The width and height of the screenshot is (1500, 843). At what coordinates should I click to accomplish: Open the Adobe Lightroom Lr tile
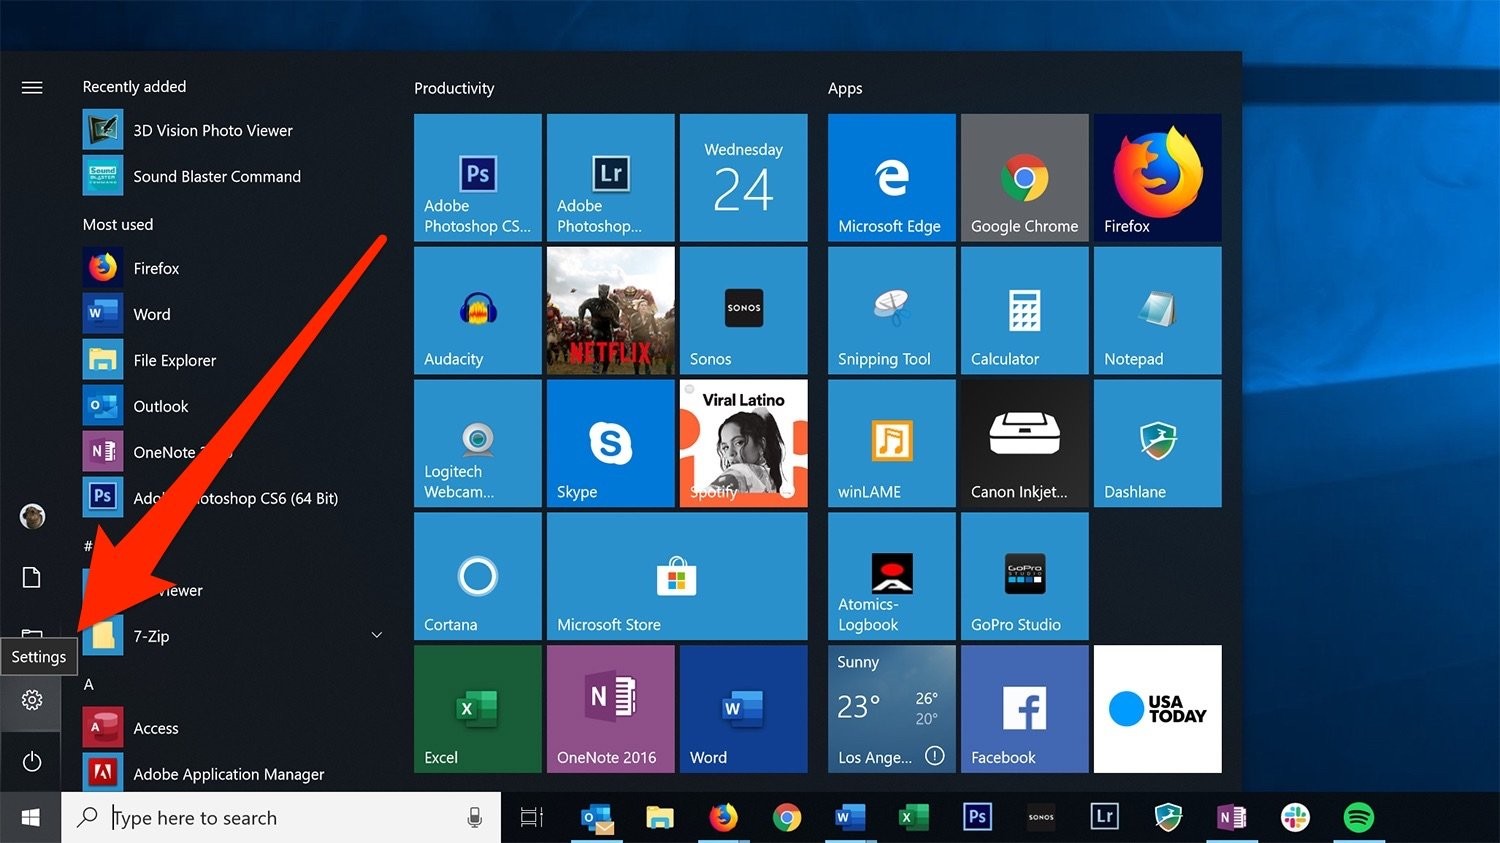611,177
